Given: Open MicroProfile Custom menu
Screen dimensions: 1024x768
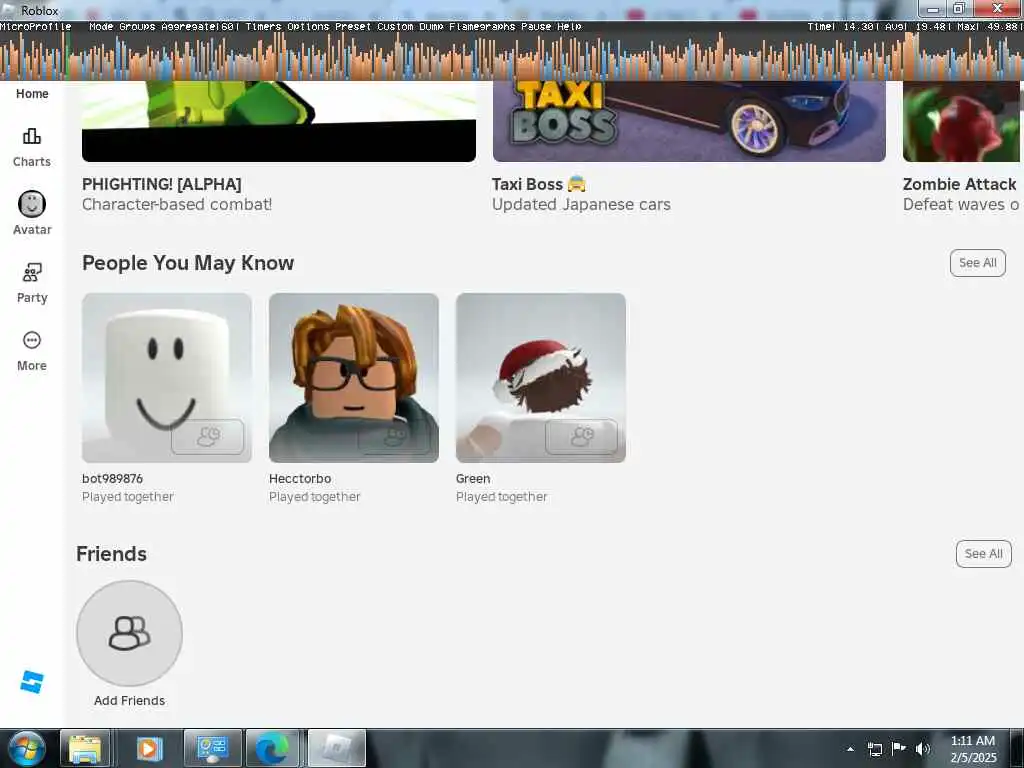Looking at the screenshot, I should click(395, 27).
